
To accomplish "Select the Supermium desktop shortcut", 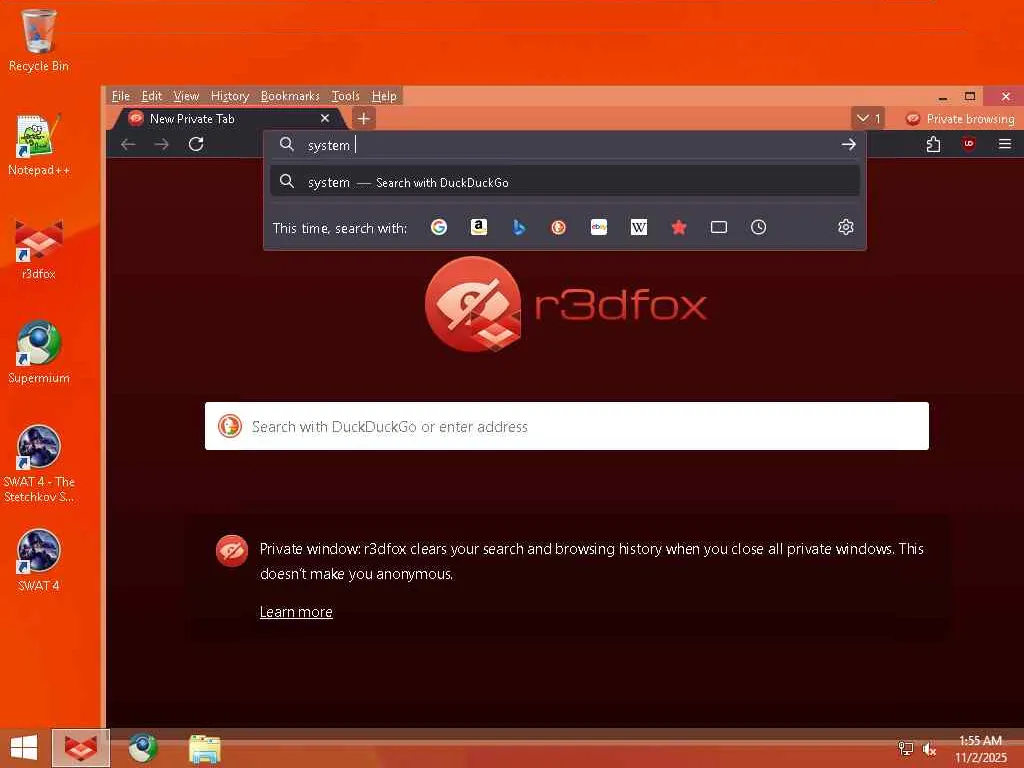I will [x=39, y=353].
